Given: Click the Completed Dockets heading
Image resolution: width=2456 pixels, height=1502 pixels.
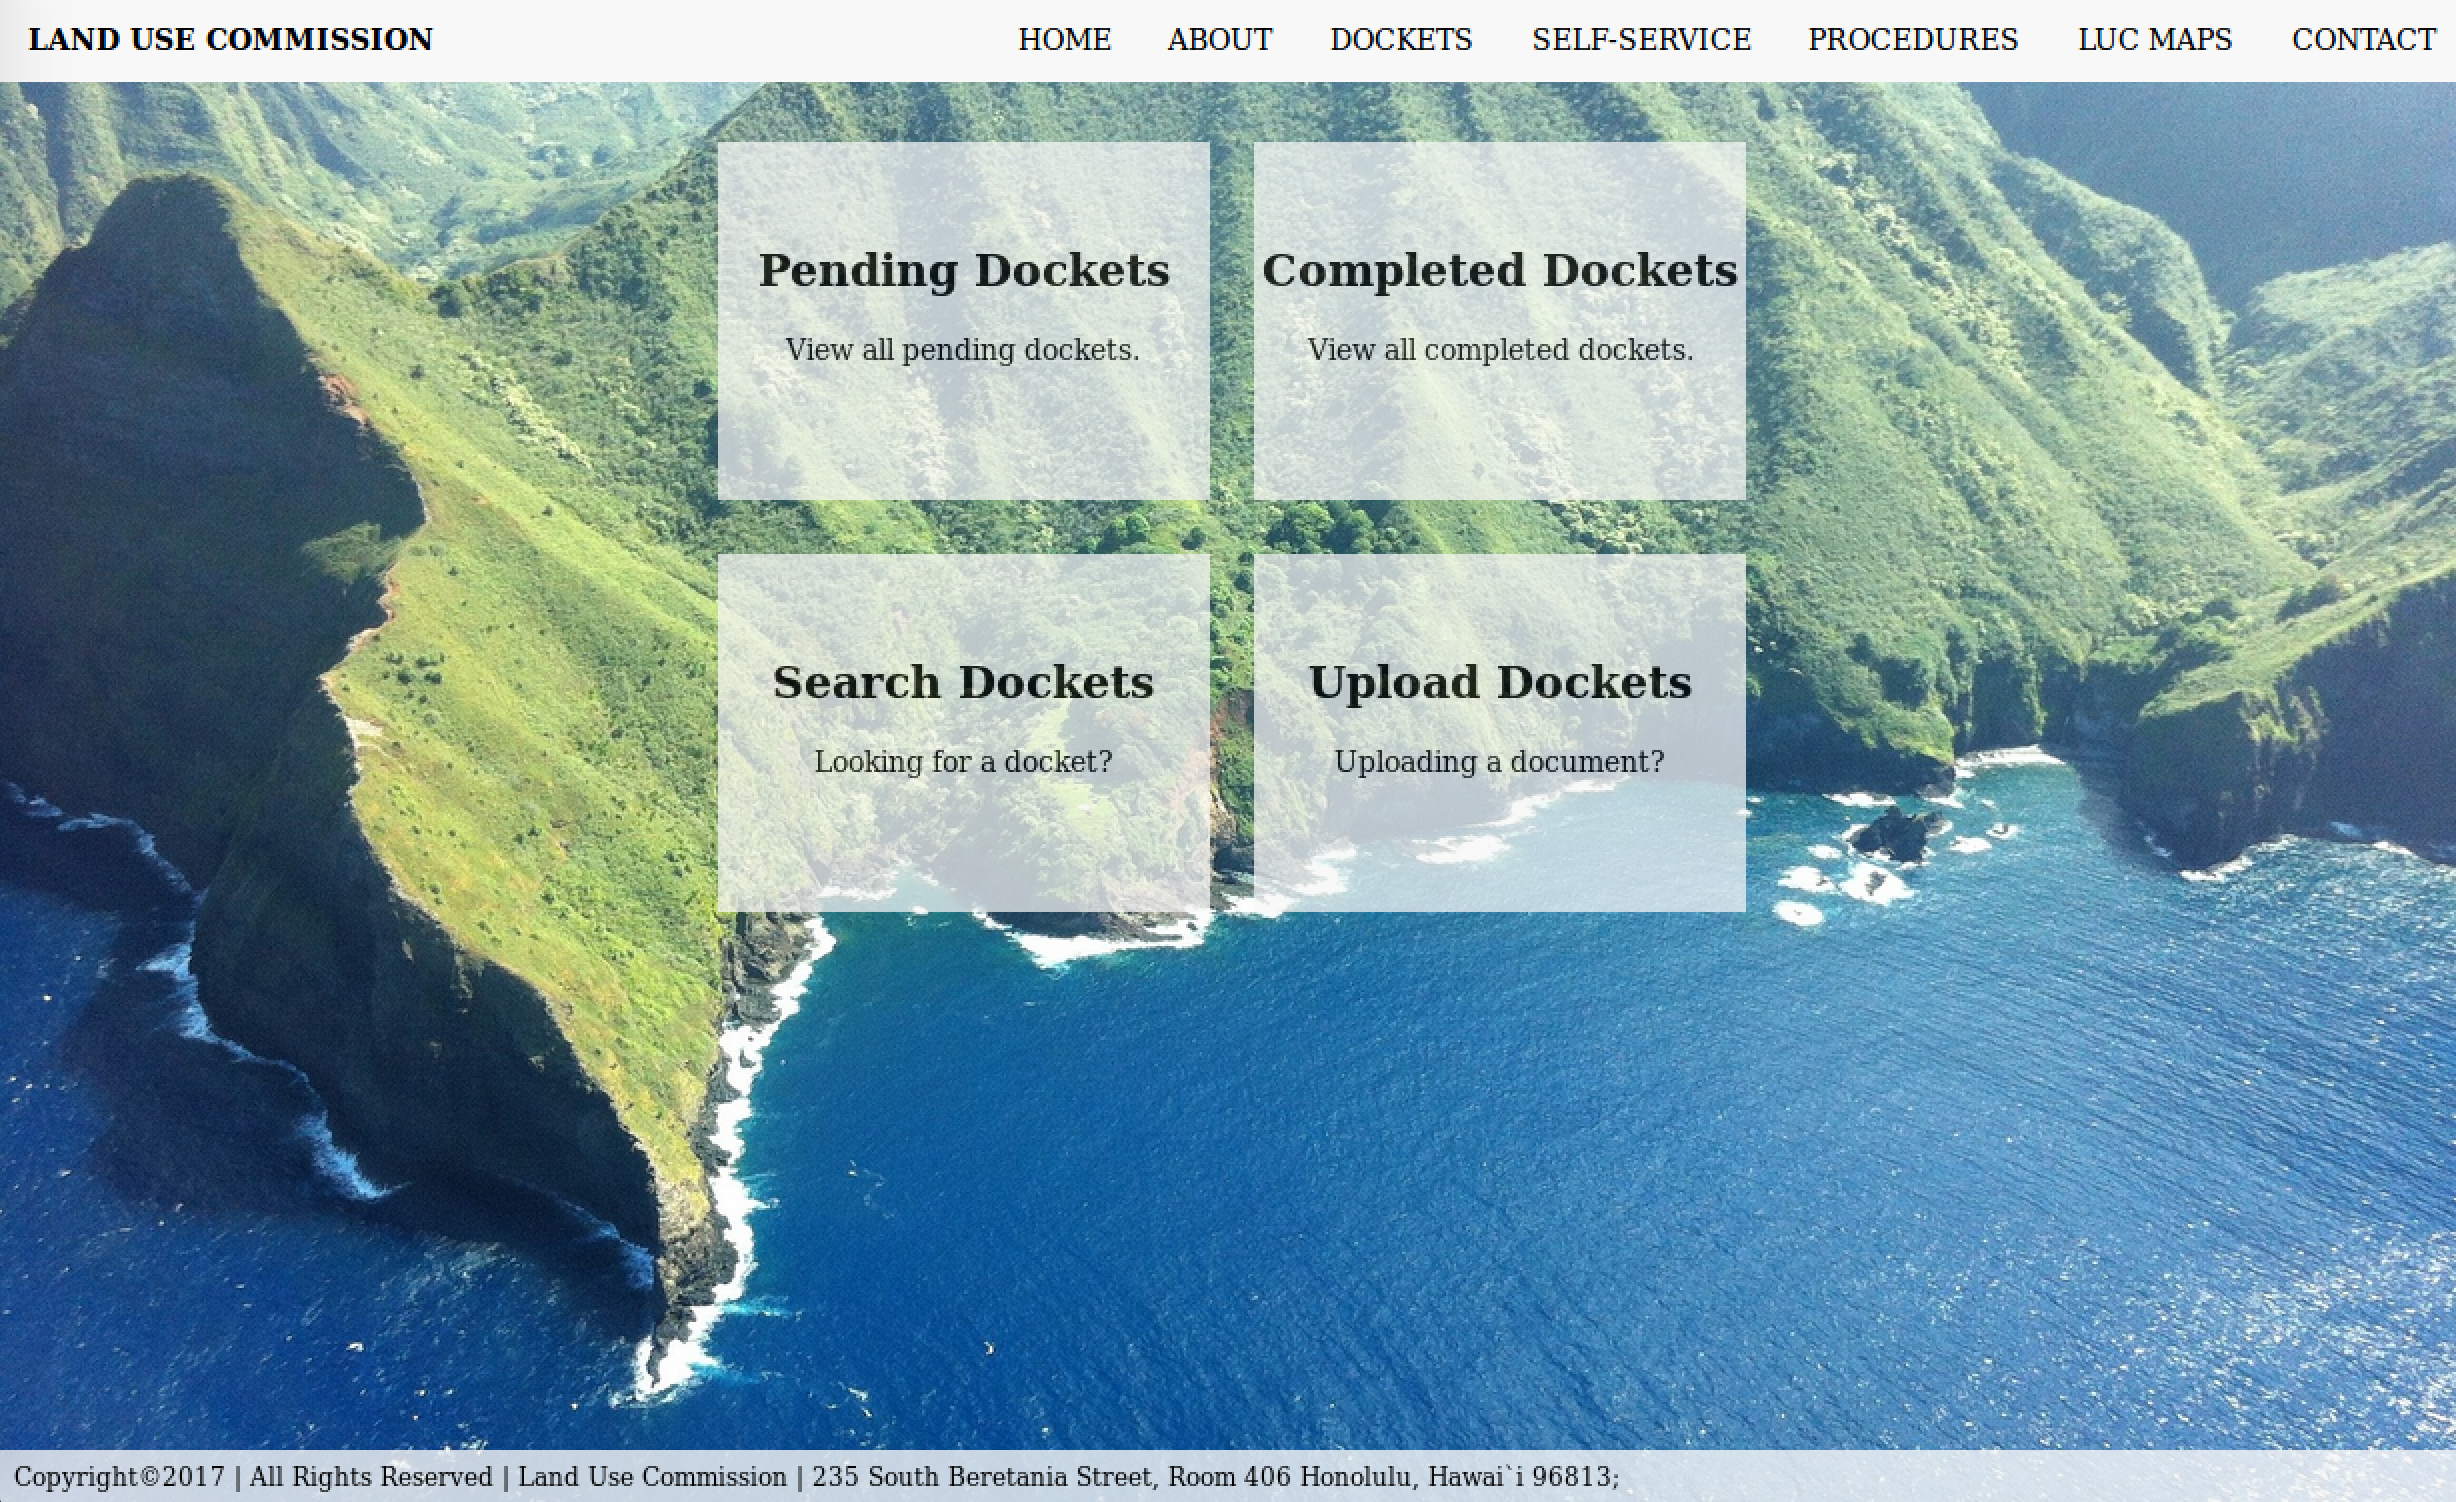Looking at the screenshot, I should pyautogui.click(x=1499, y=270).
